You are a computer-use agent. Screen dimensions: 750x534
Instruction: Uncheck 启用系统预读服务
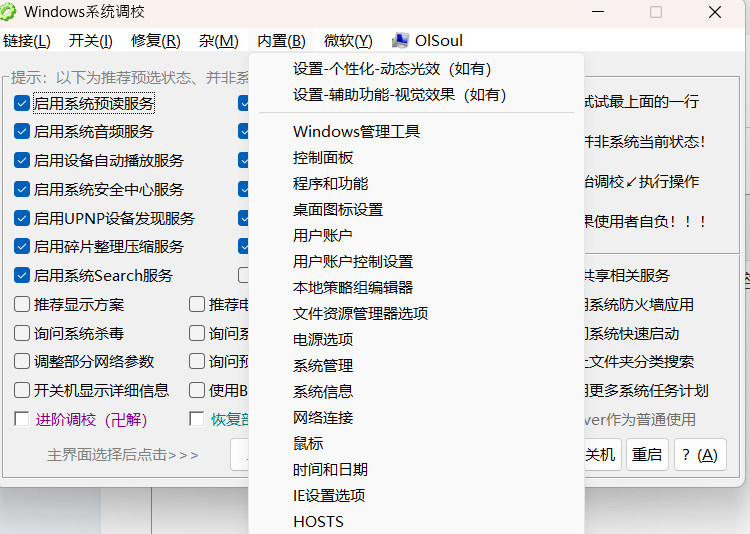pyautogui.click(x=22, y=103)
